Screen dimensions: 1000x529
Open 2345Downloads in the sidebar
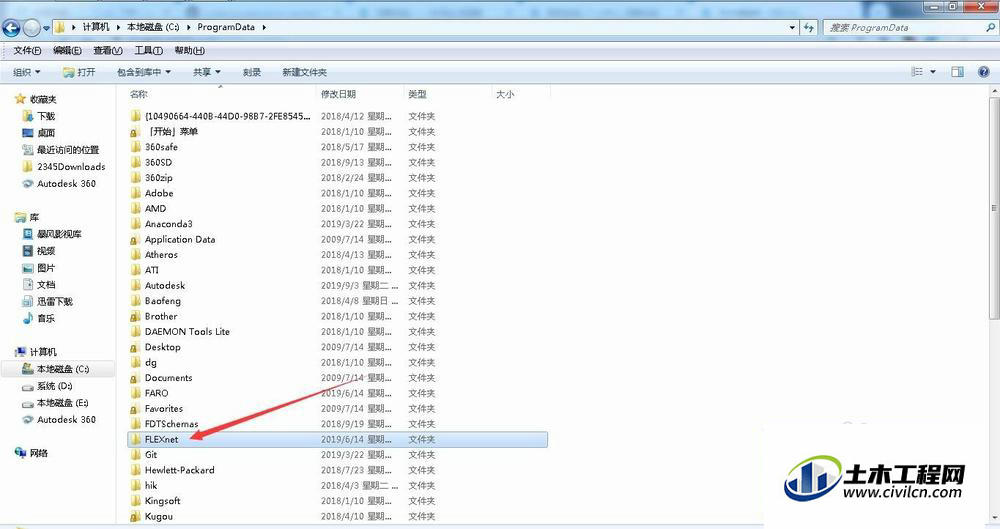click(x=71, y=167)
